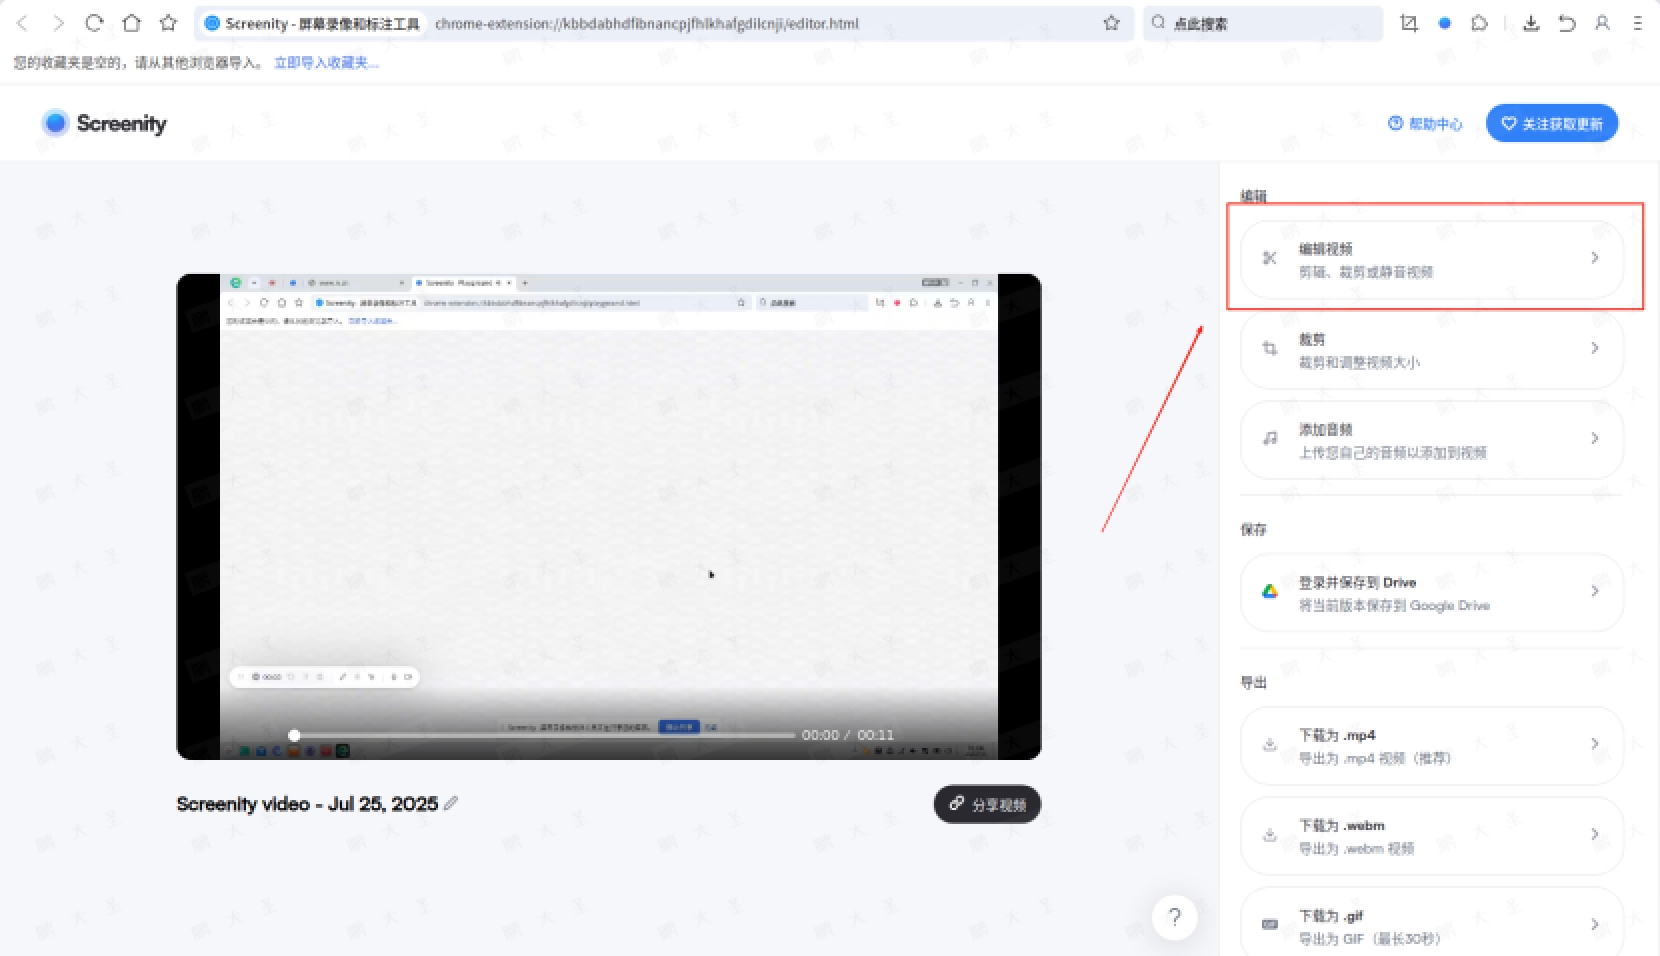Click the music note icon for 添加音频

point(1269,438)
